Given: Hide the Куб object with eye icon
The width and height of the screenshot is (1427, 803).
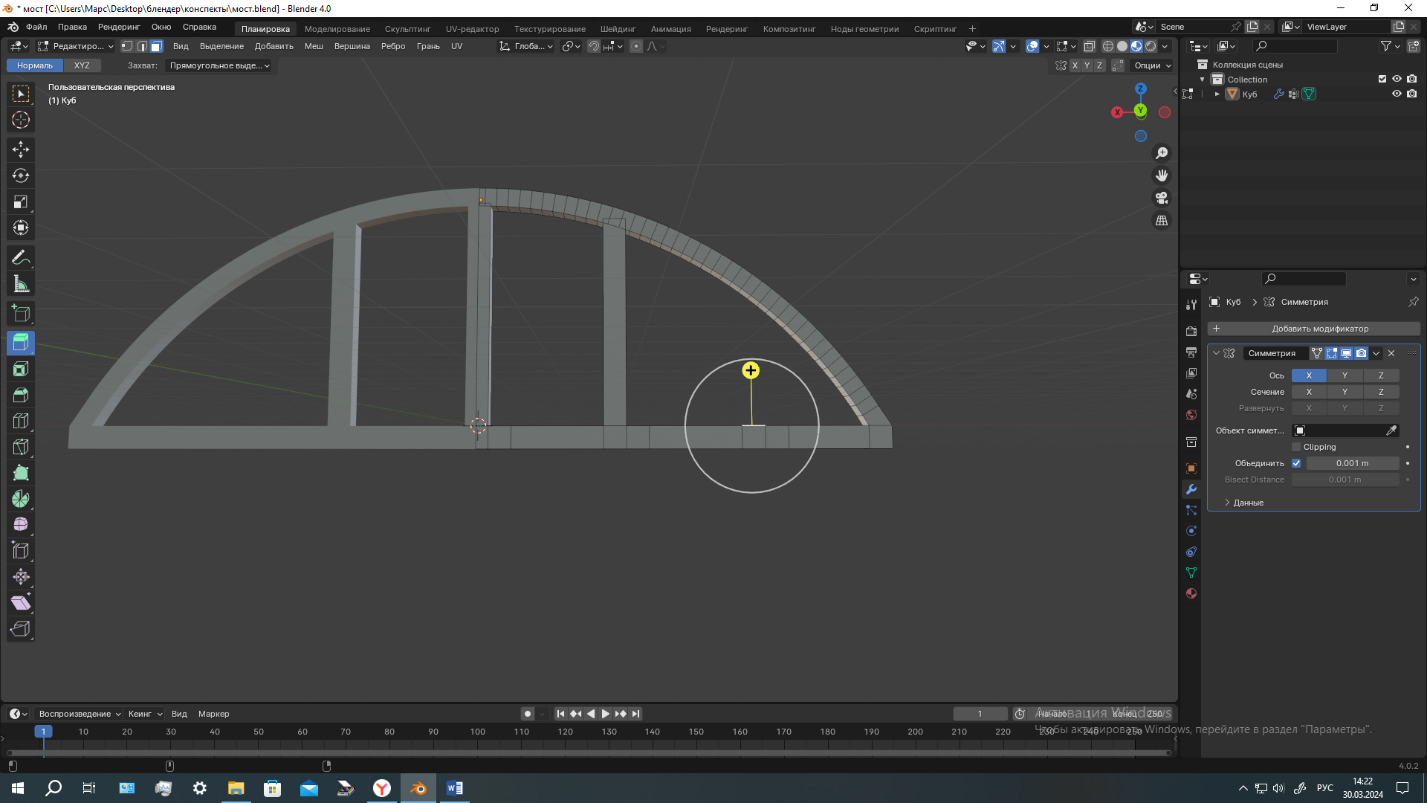Looking at the screenshot, I should tap(1397, 94).
